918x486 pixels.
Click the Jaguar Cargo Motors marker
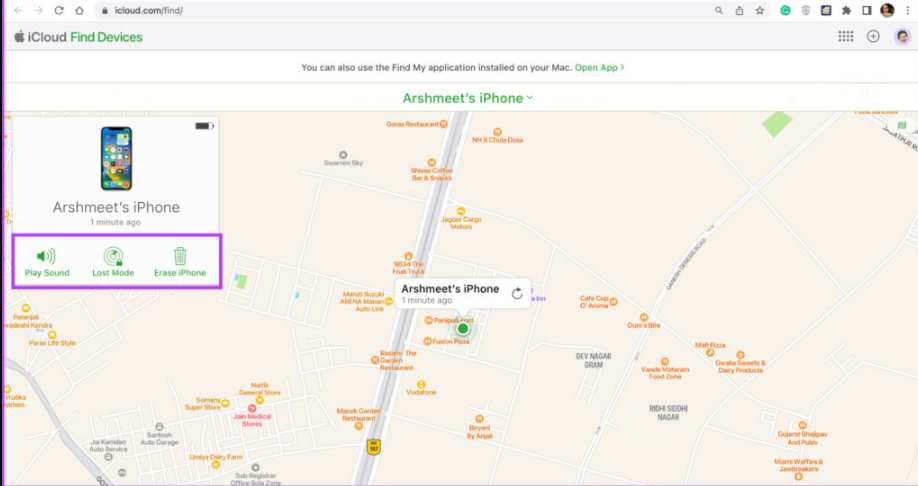point(461,211)
